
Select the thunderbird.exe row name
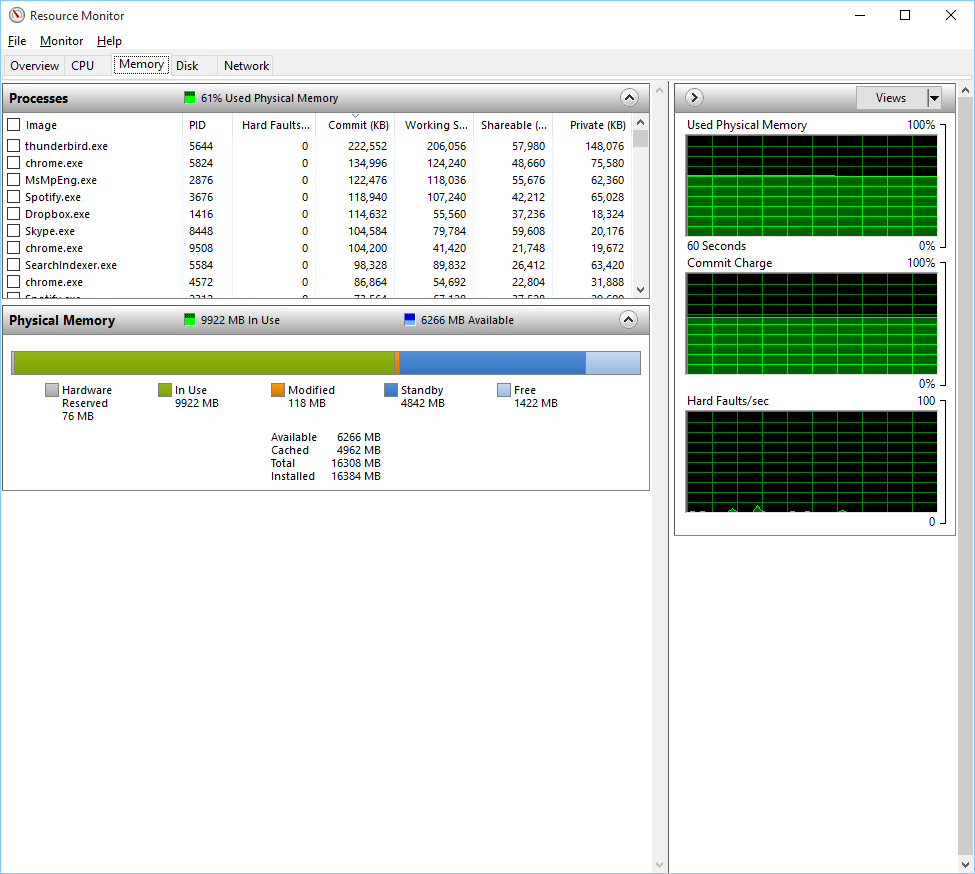tap(66, 146)
